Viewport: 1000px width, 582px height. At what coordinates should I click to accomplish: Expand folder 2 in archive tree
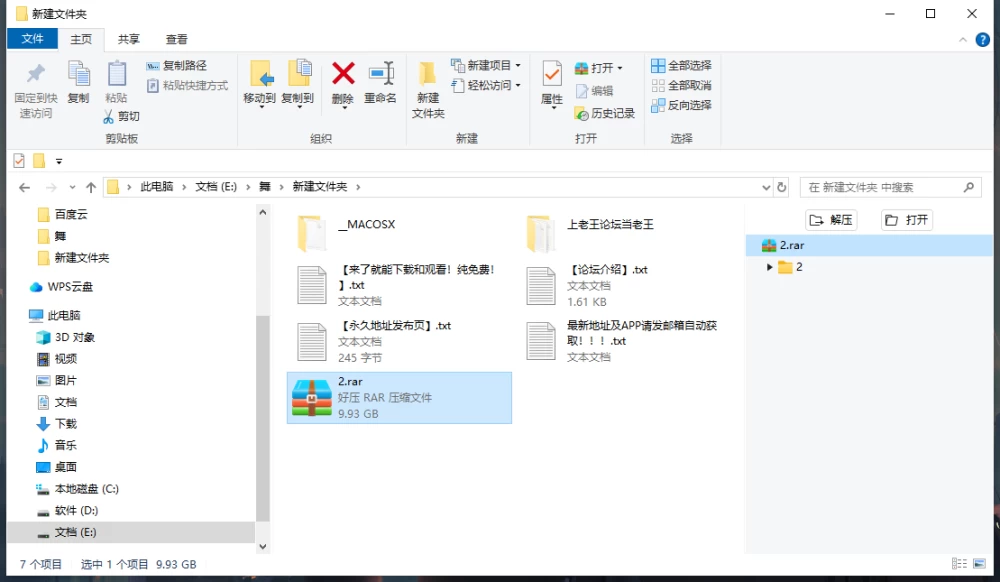(769, 267)
